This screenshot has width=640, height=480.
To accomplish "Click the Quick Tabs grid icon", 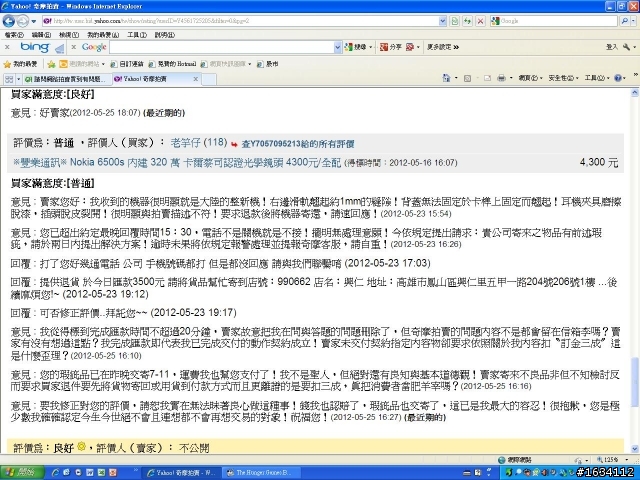I will tap(9, 79).
